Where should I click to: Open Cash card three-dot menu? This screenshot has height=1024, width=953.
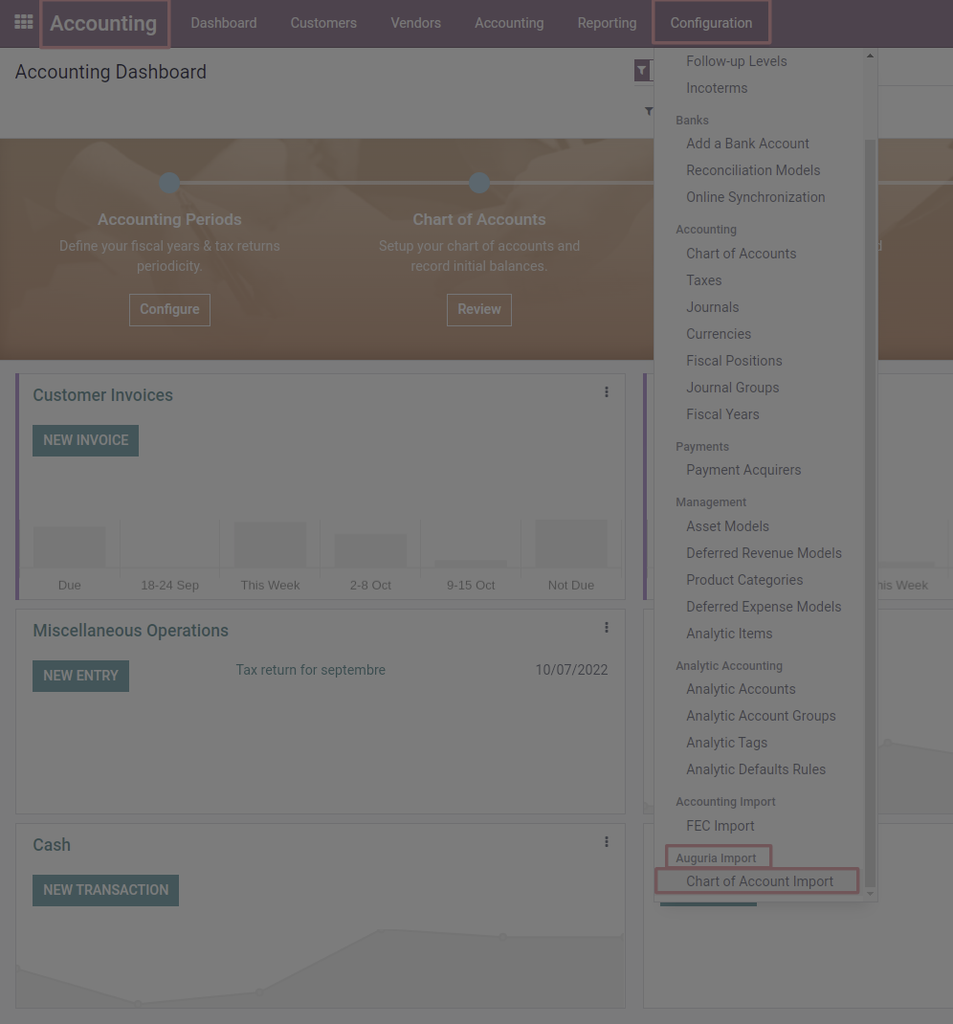point(606,842)
